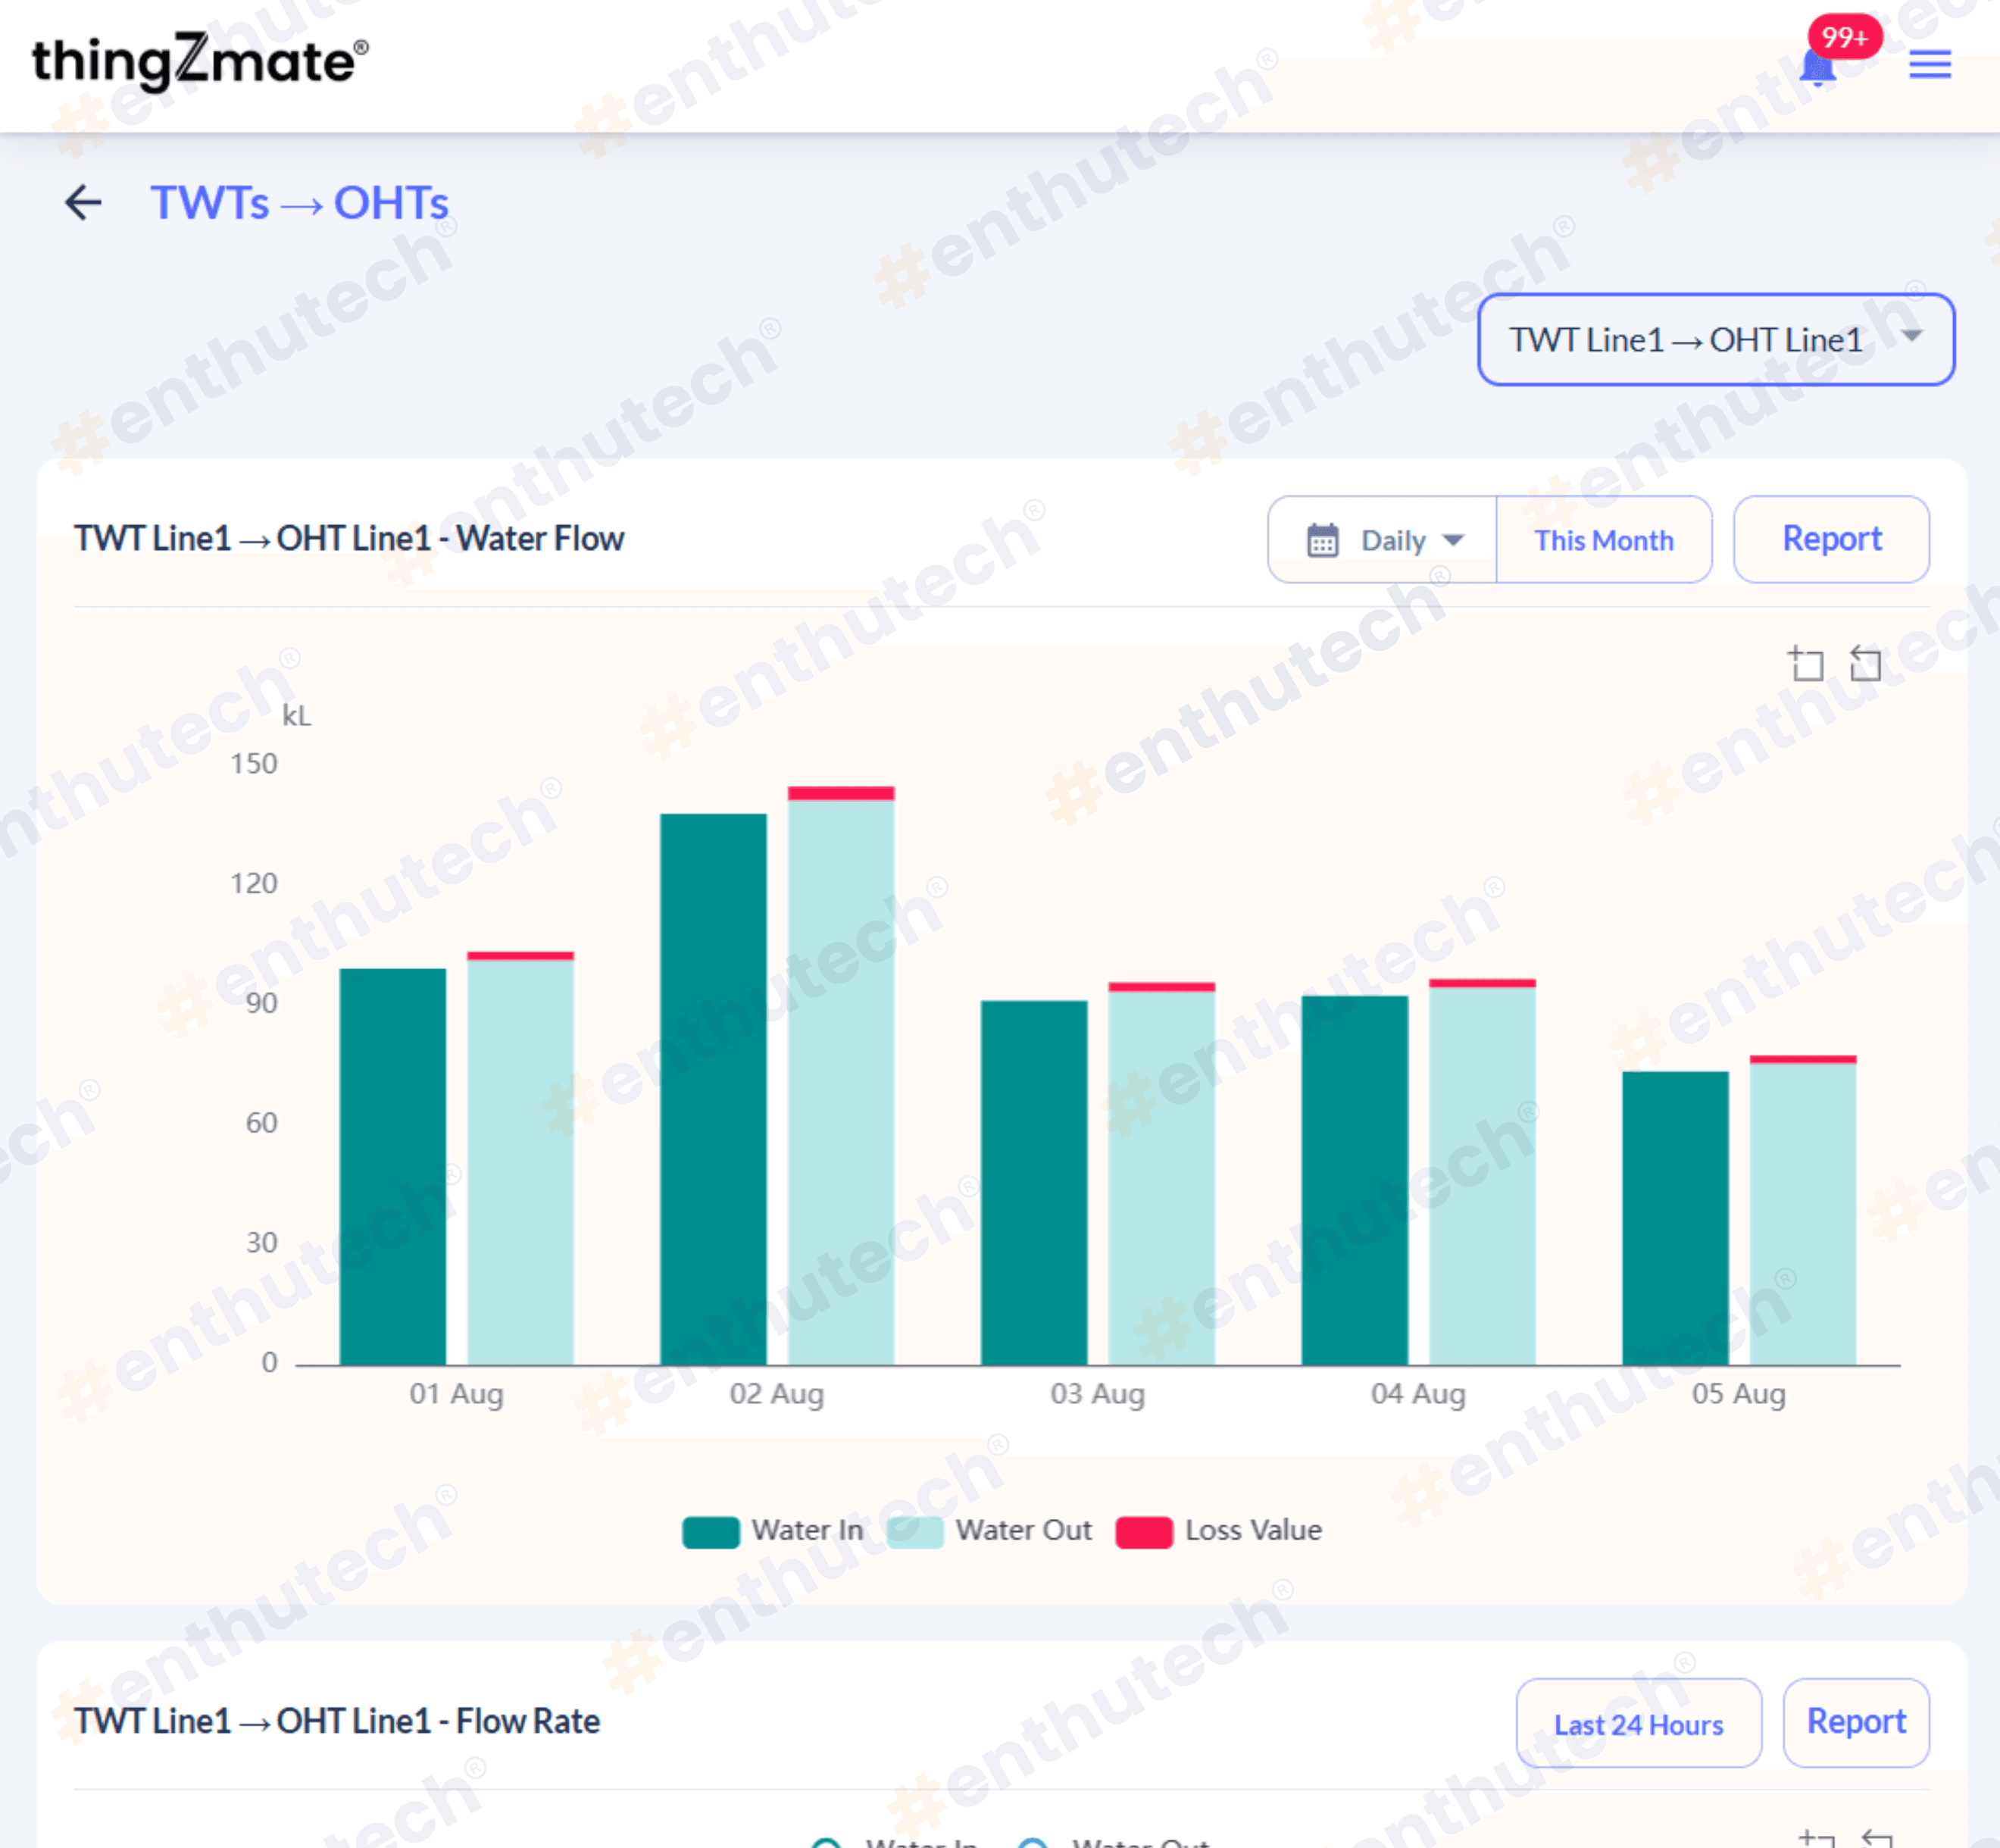The height and width of the screenshot is (1848, 2000).
Task: Open the hamburger menu
Action: point(1930,65)
